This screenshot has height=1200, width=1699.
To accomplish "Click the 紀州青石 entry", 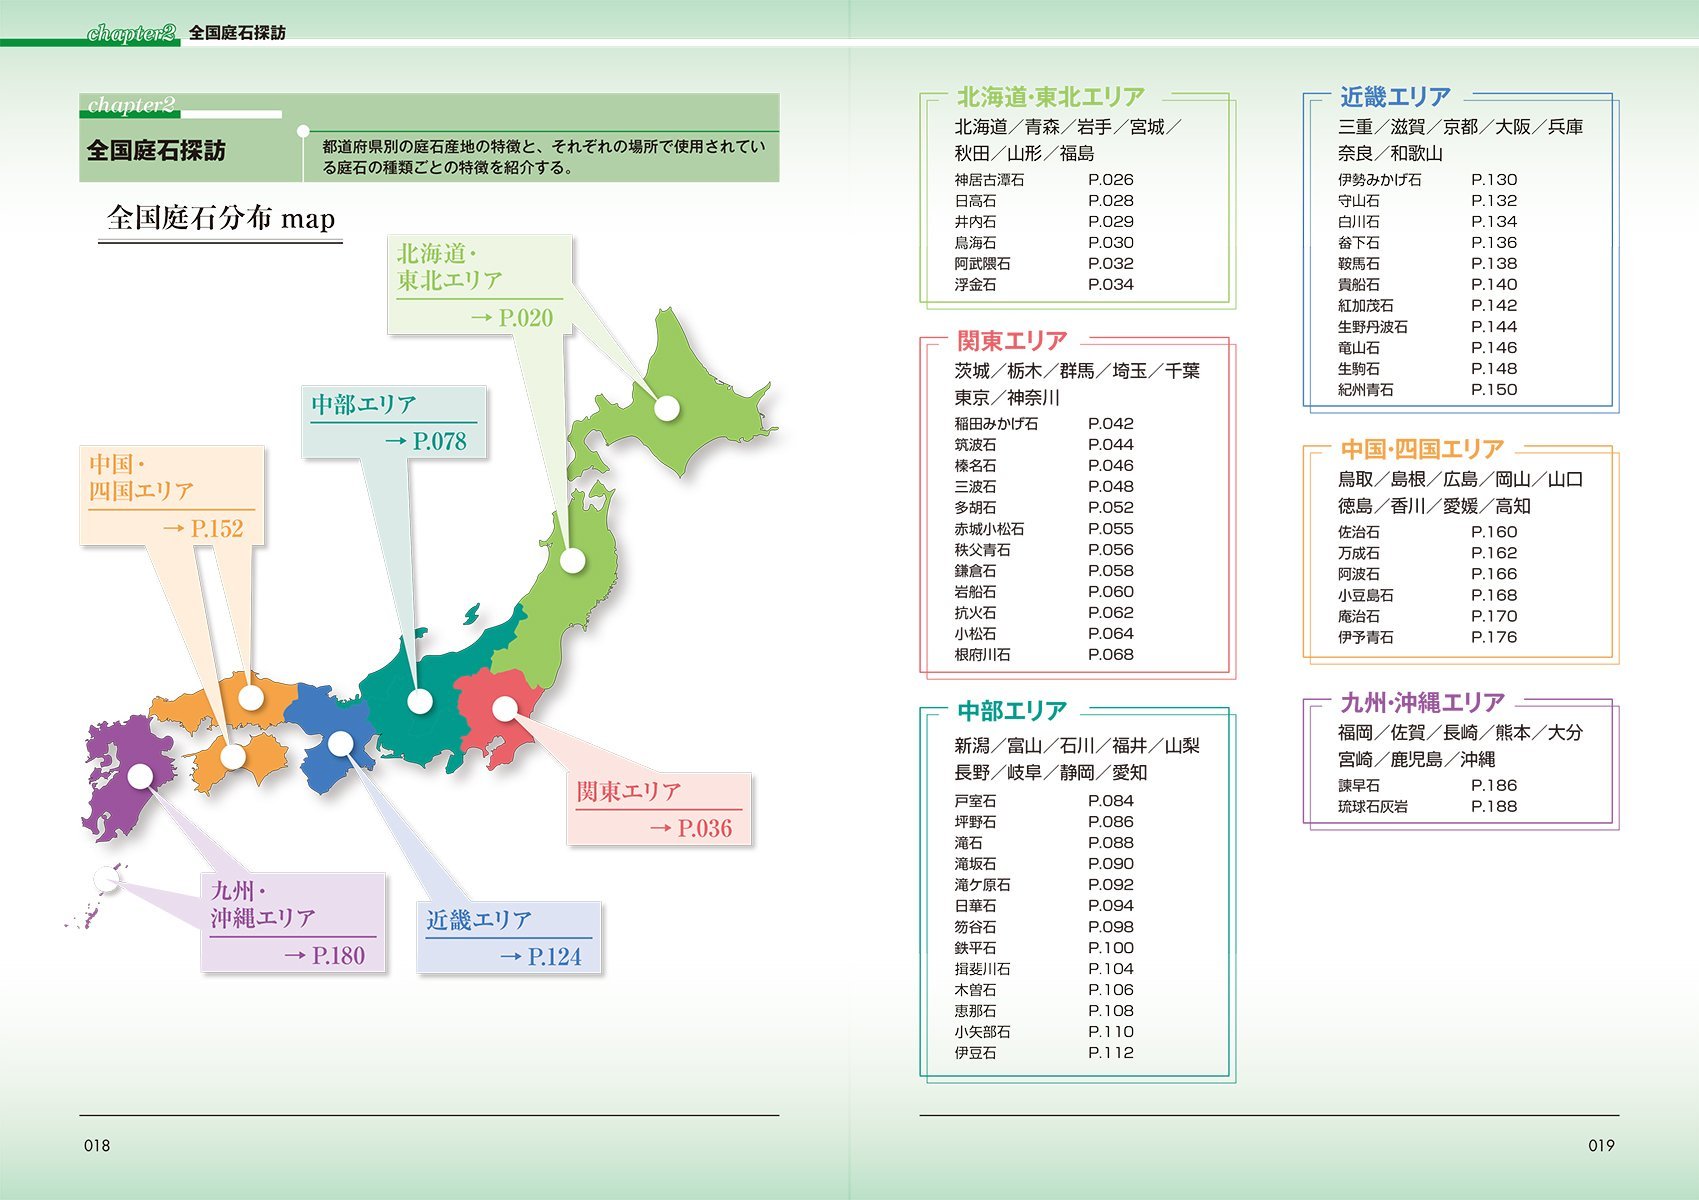I will pos(1428,390).
